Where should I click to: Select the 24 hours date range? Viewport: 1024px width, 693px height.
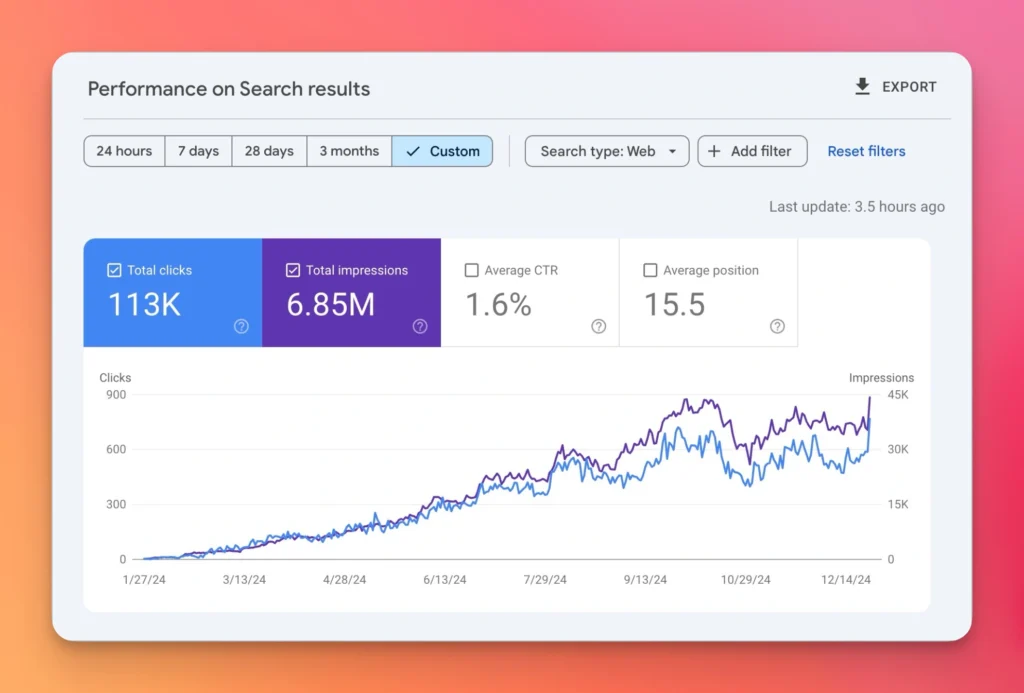pos(124,151)
